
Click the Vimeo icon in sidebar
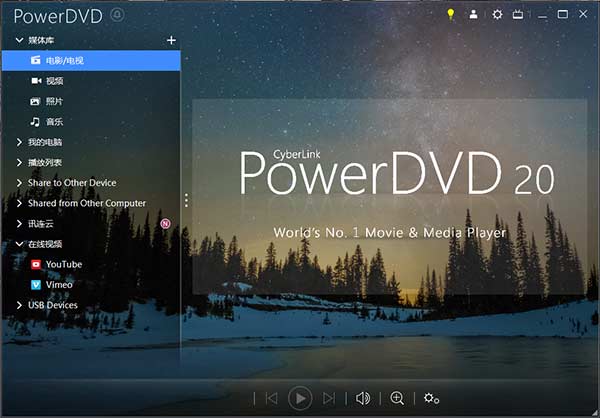point(36,285)
